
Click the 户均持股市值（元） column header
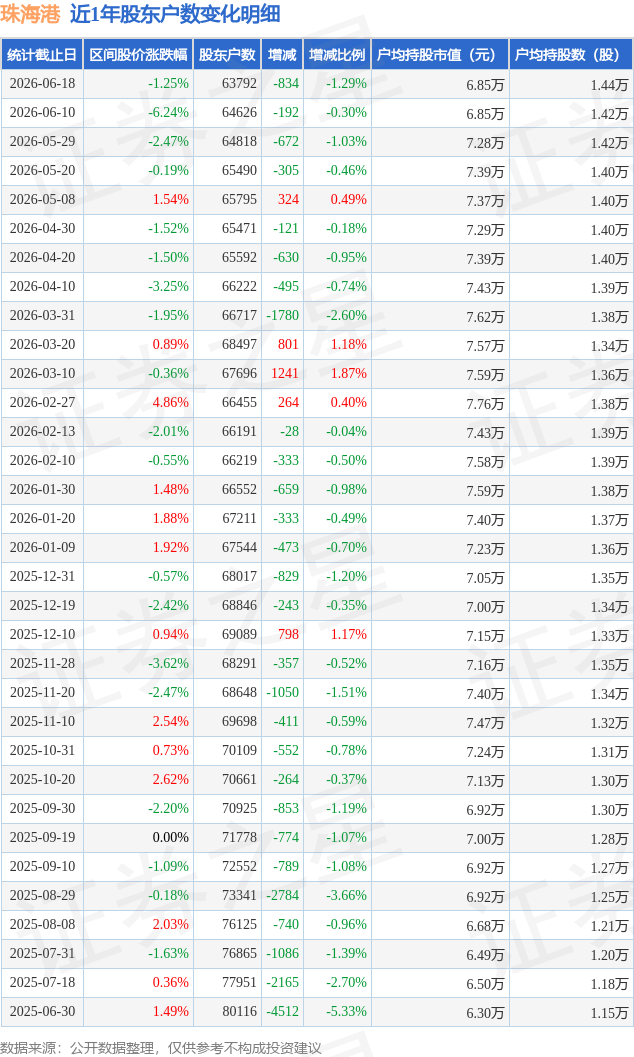[x=439, y=55]
